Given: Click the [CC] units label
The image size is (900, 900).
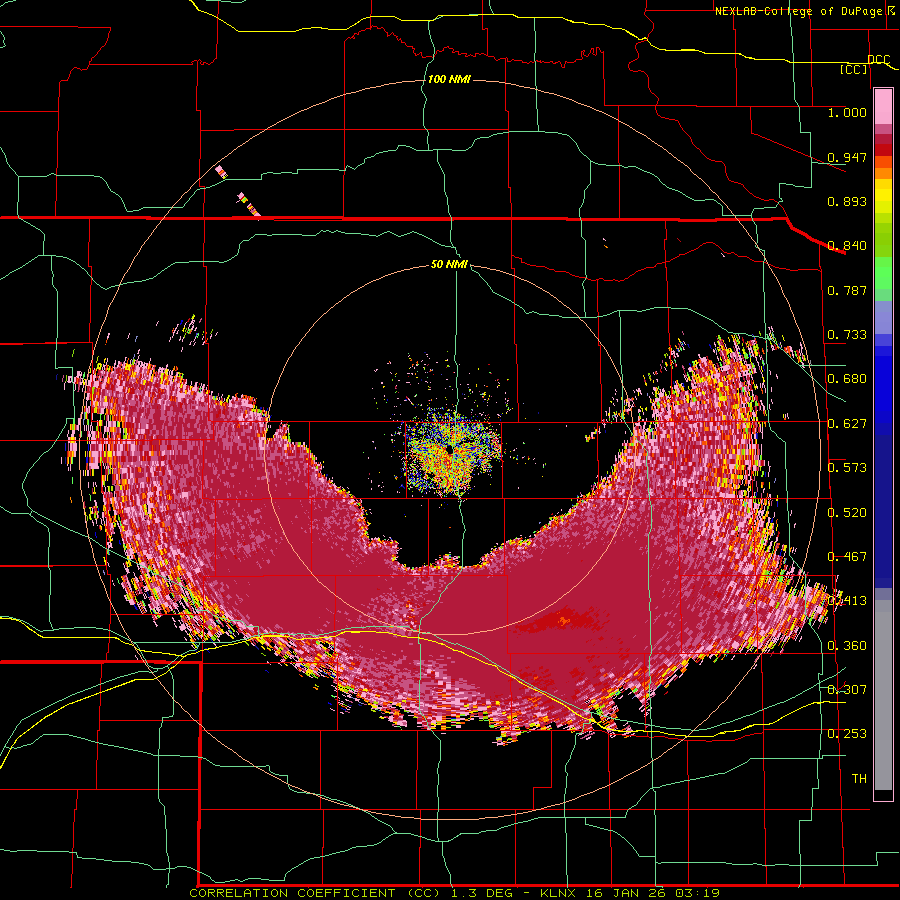Looking at the screenshot, I should (854, 69).
